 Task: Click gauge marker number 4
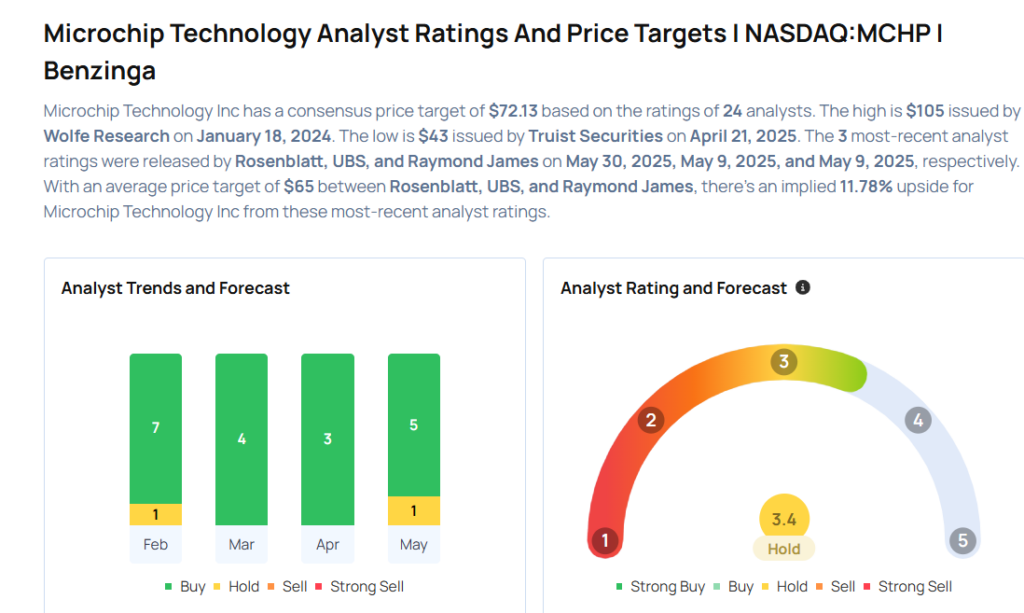(917, 420)
